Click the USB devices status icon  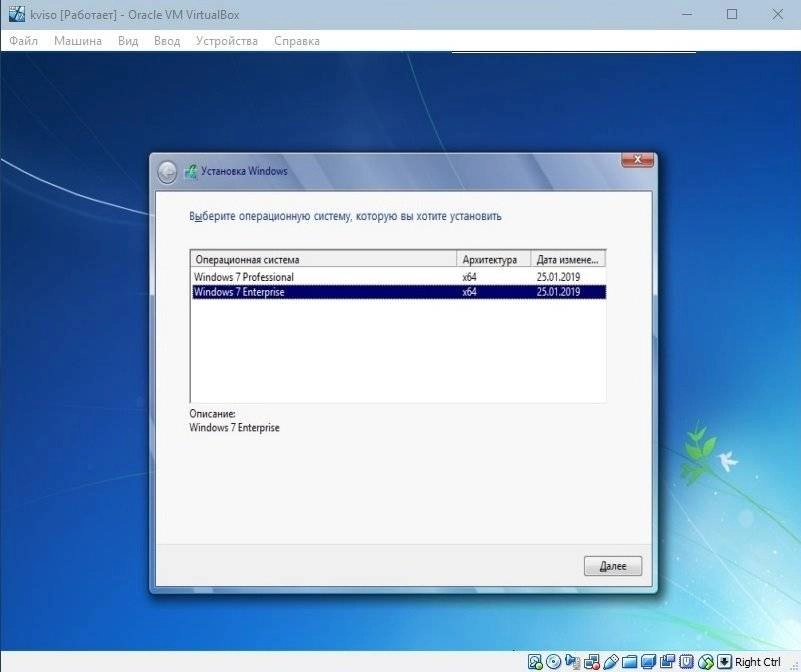point(611,662)
